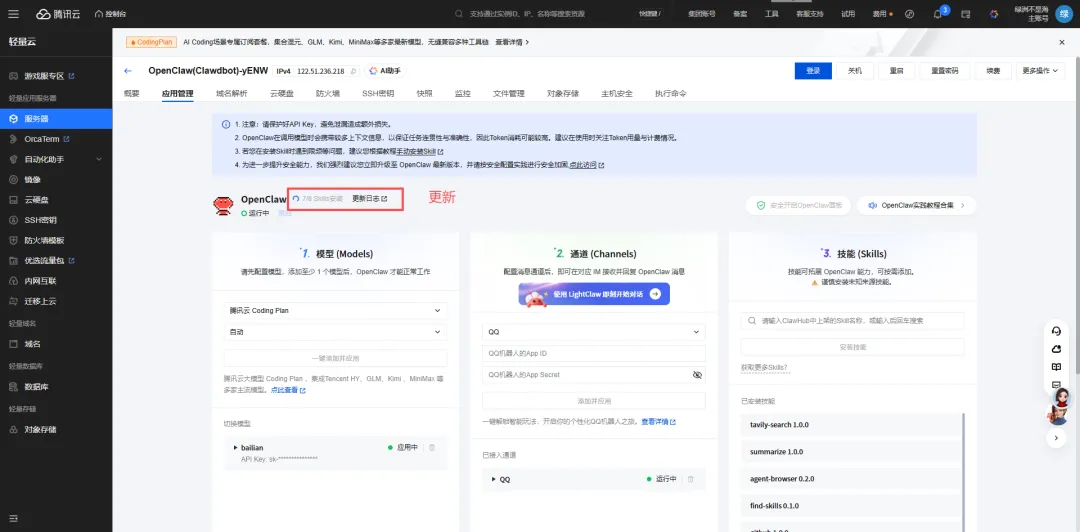Open the 服务器 sidebar item
The width and height of the screenshot is (1080, 532).
56,119
